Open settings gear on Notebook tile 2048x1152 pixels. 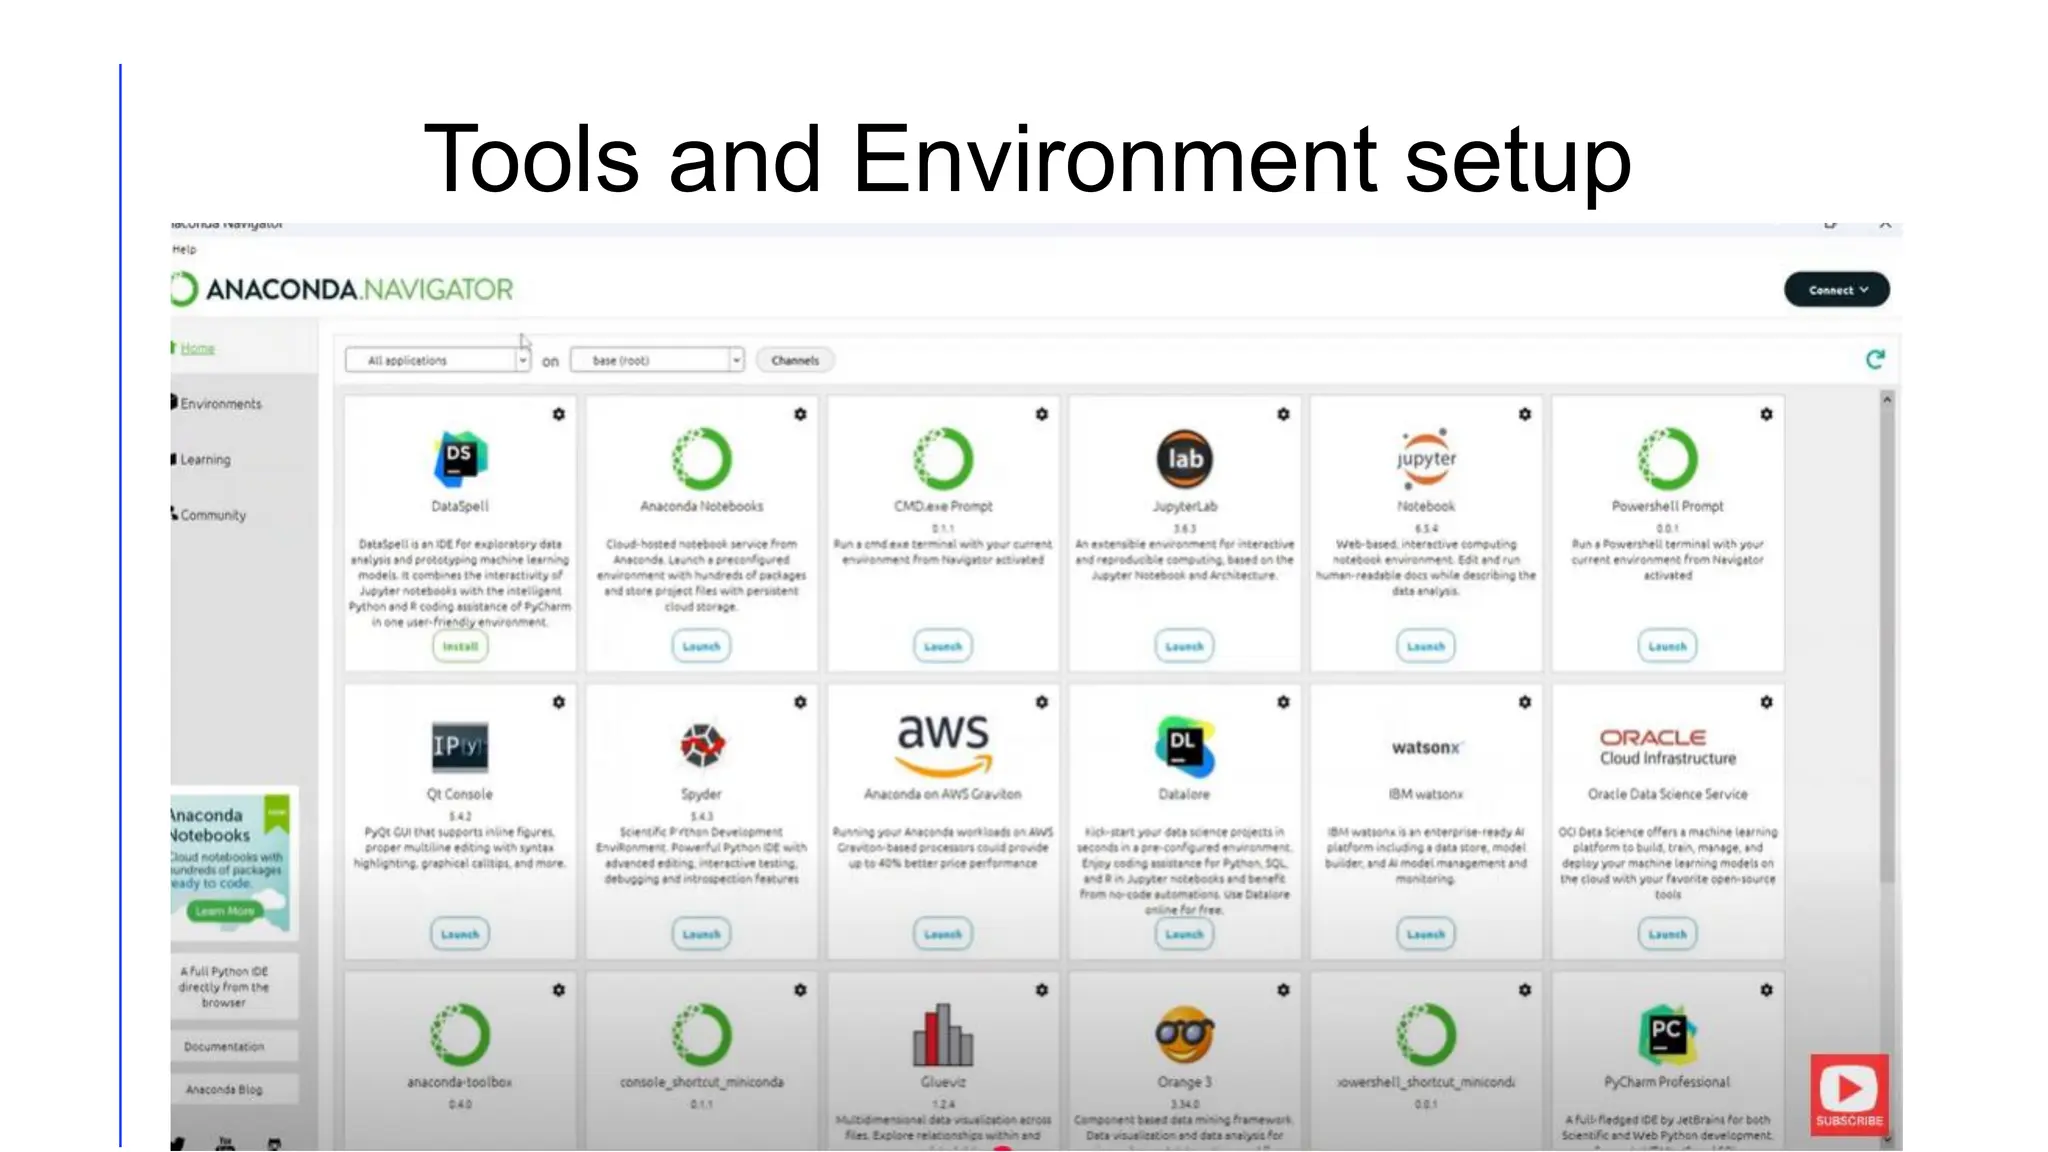1525,414
